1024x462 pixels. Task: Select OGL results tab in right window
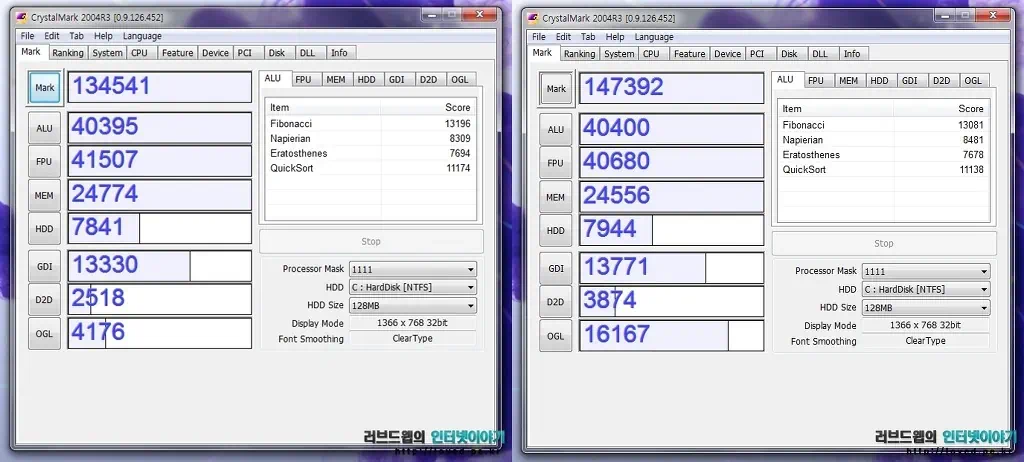click(x=973, y=80)
